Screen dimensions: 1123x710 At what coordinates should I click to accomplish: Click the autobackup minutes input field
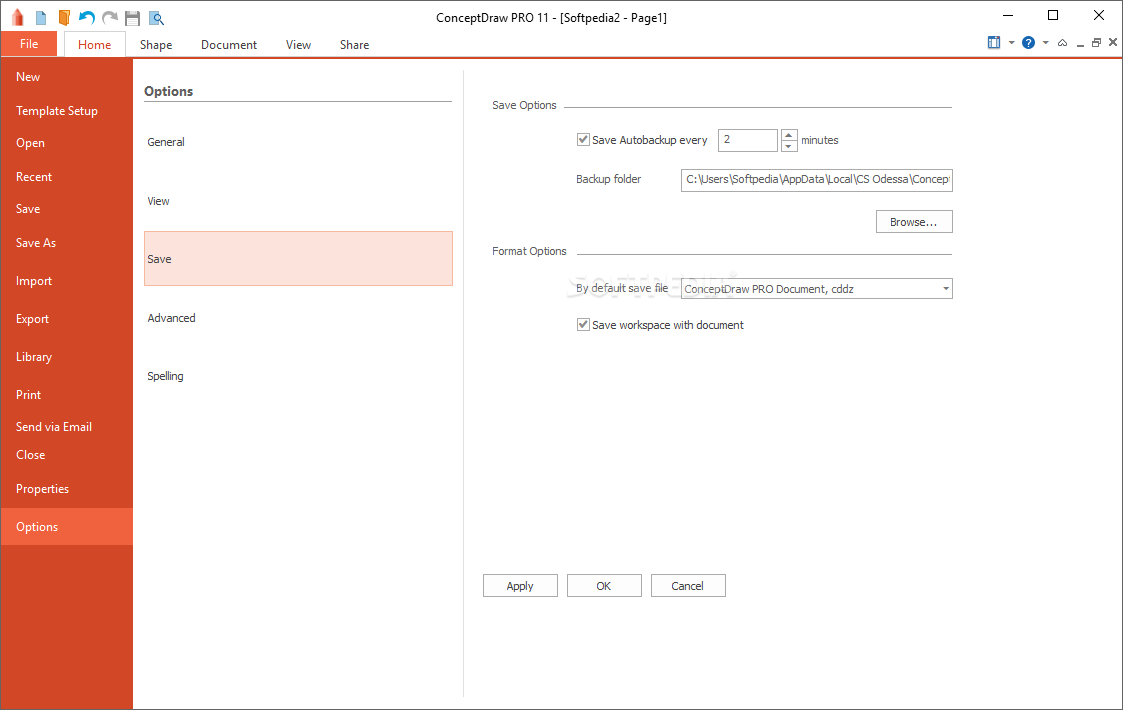coord(747,140)
